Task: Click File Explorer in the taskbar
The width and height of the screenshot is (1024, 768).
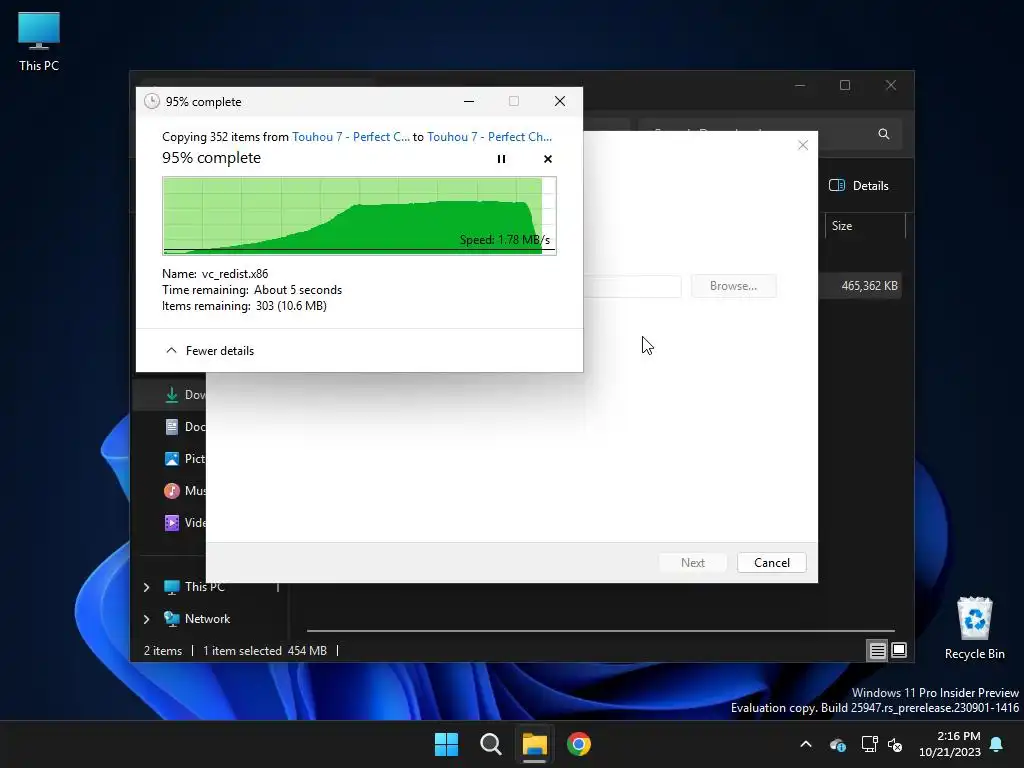Action: tap(534, 744)
